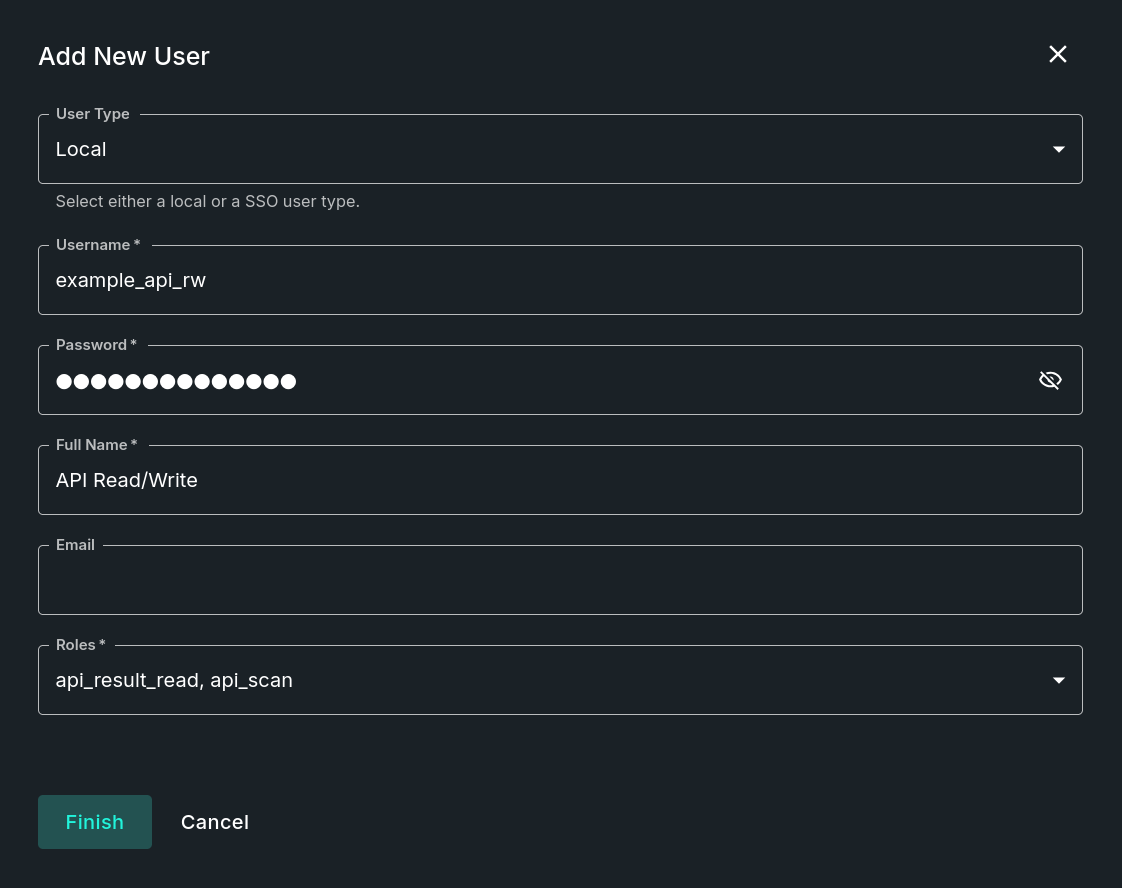1122x888 pixels.
Task: Click the Username label above the field
Action: 93,244
